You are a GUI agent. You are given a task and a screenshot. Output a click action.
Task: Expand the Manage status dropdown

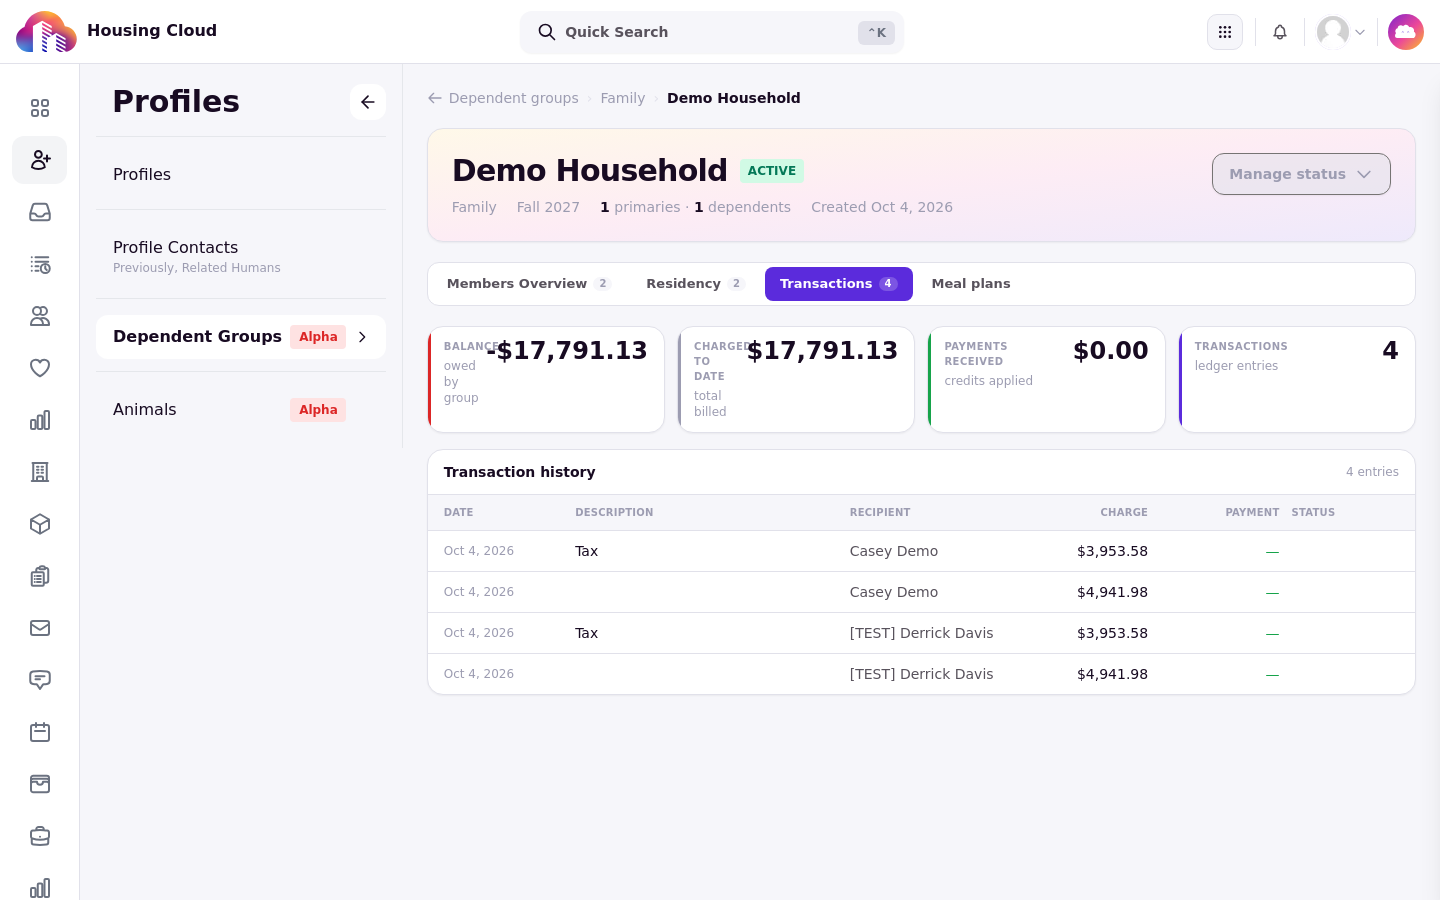1301,174
